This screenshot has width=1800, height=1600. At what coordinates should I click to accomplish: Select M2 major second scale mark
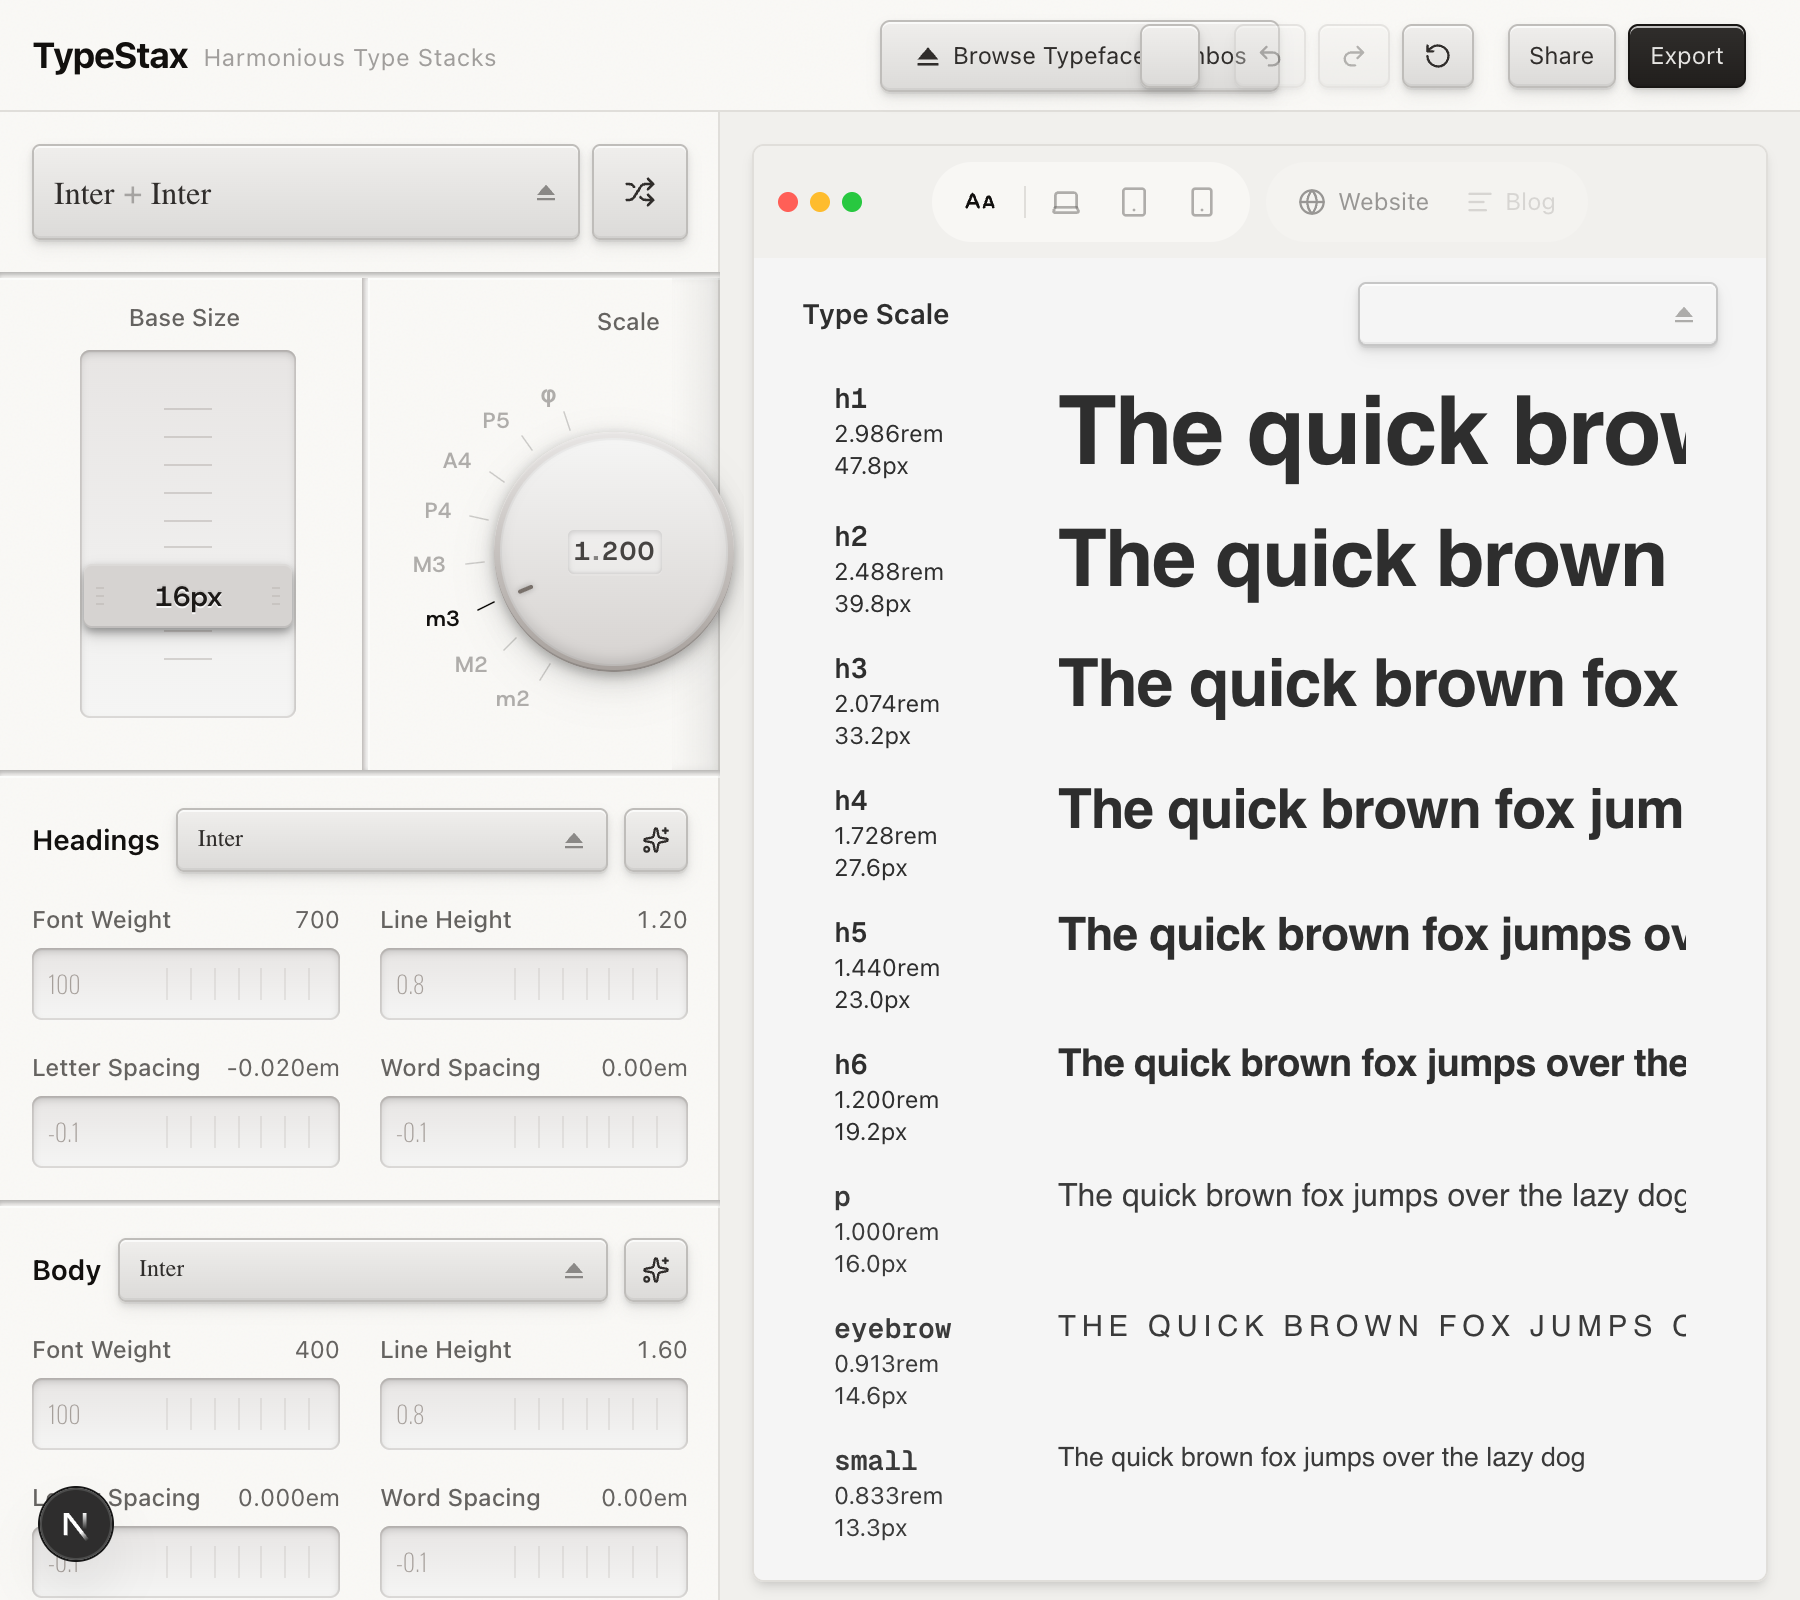[471, 665]
